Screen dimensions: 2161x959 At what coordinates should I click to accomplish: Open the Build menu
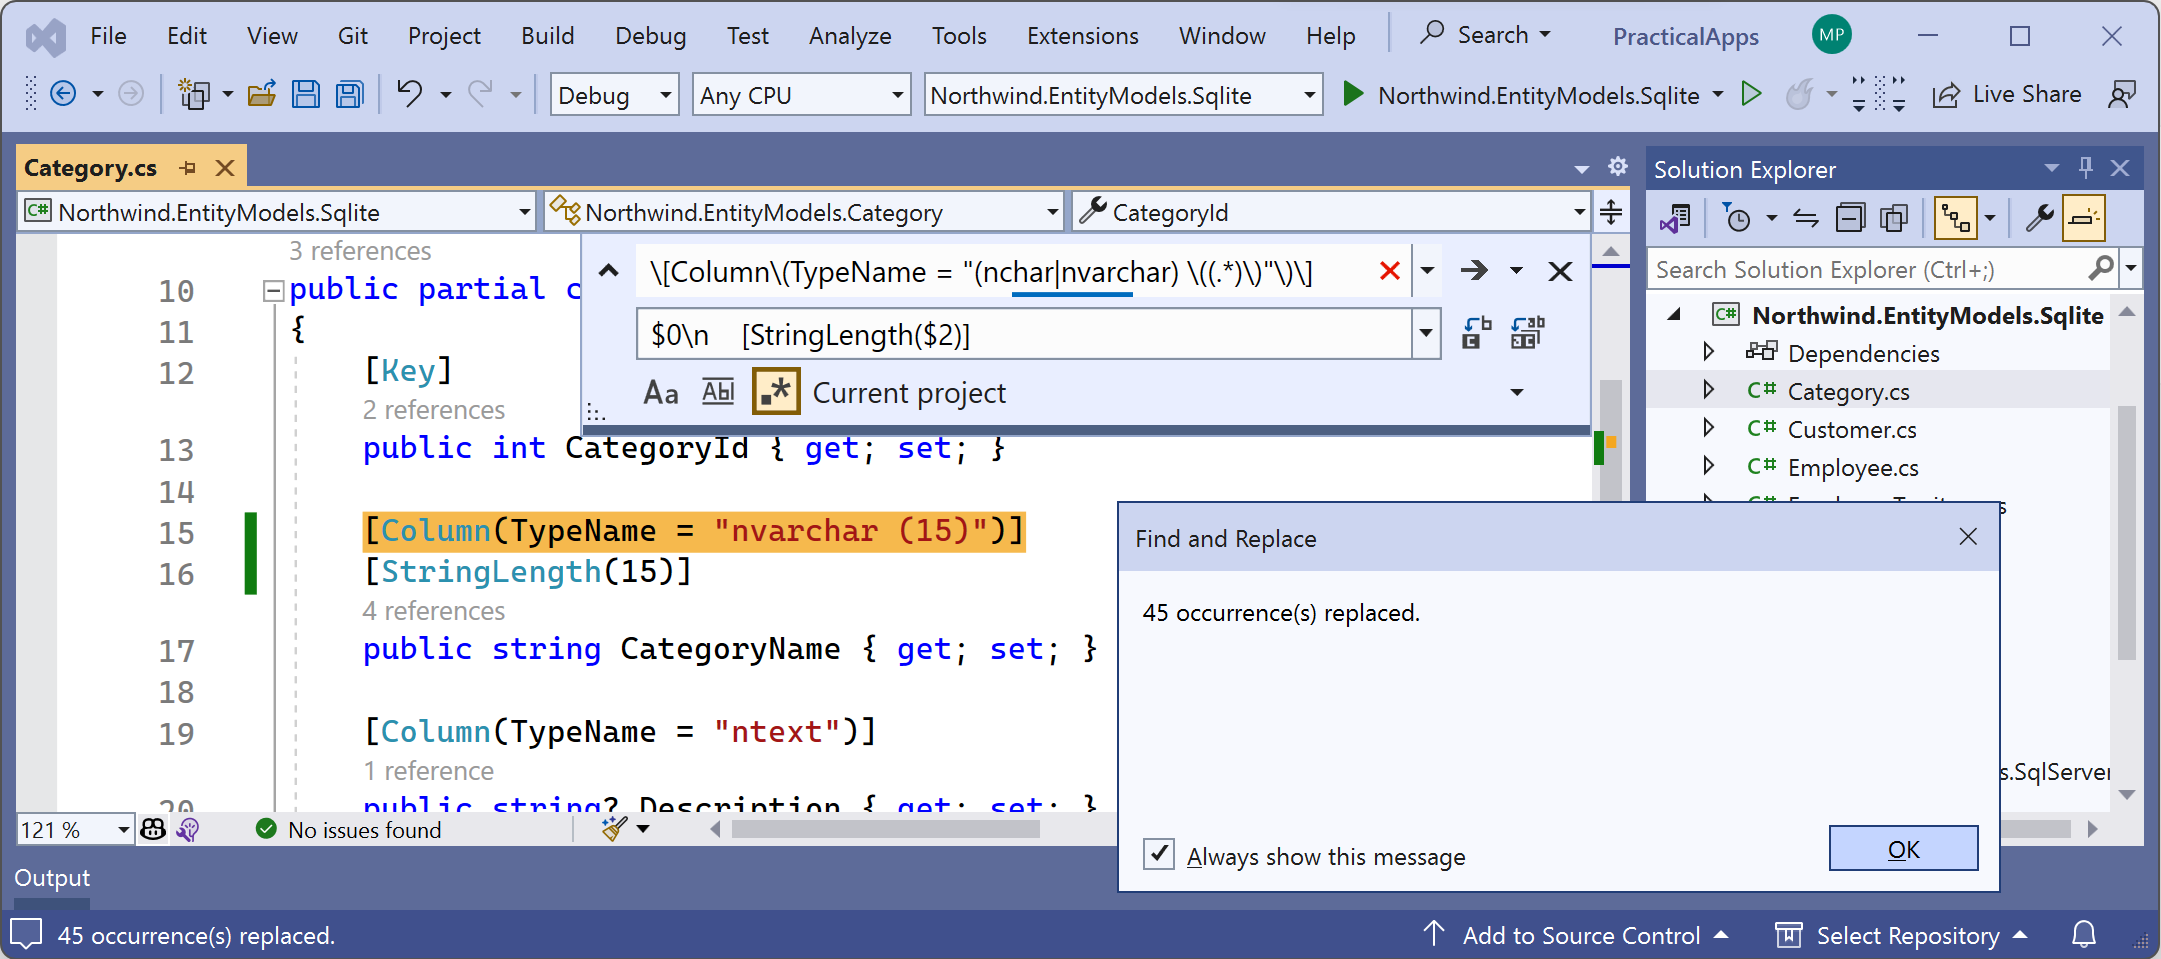point(547,36)
